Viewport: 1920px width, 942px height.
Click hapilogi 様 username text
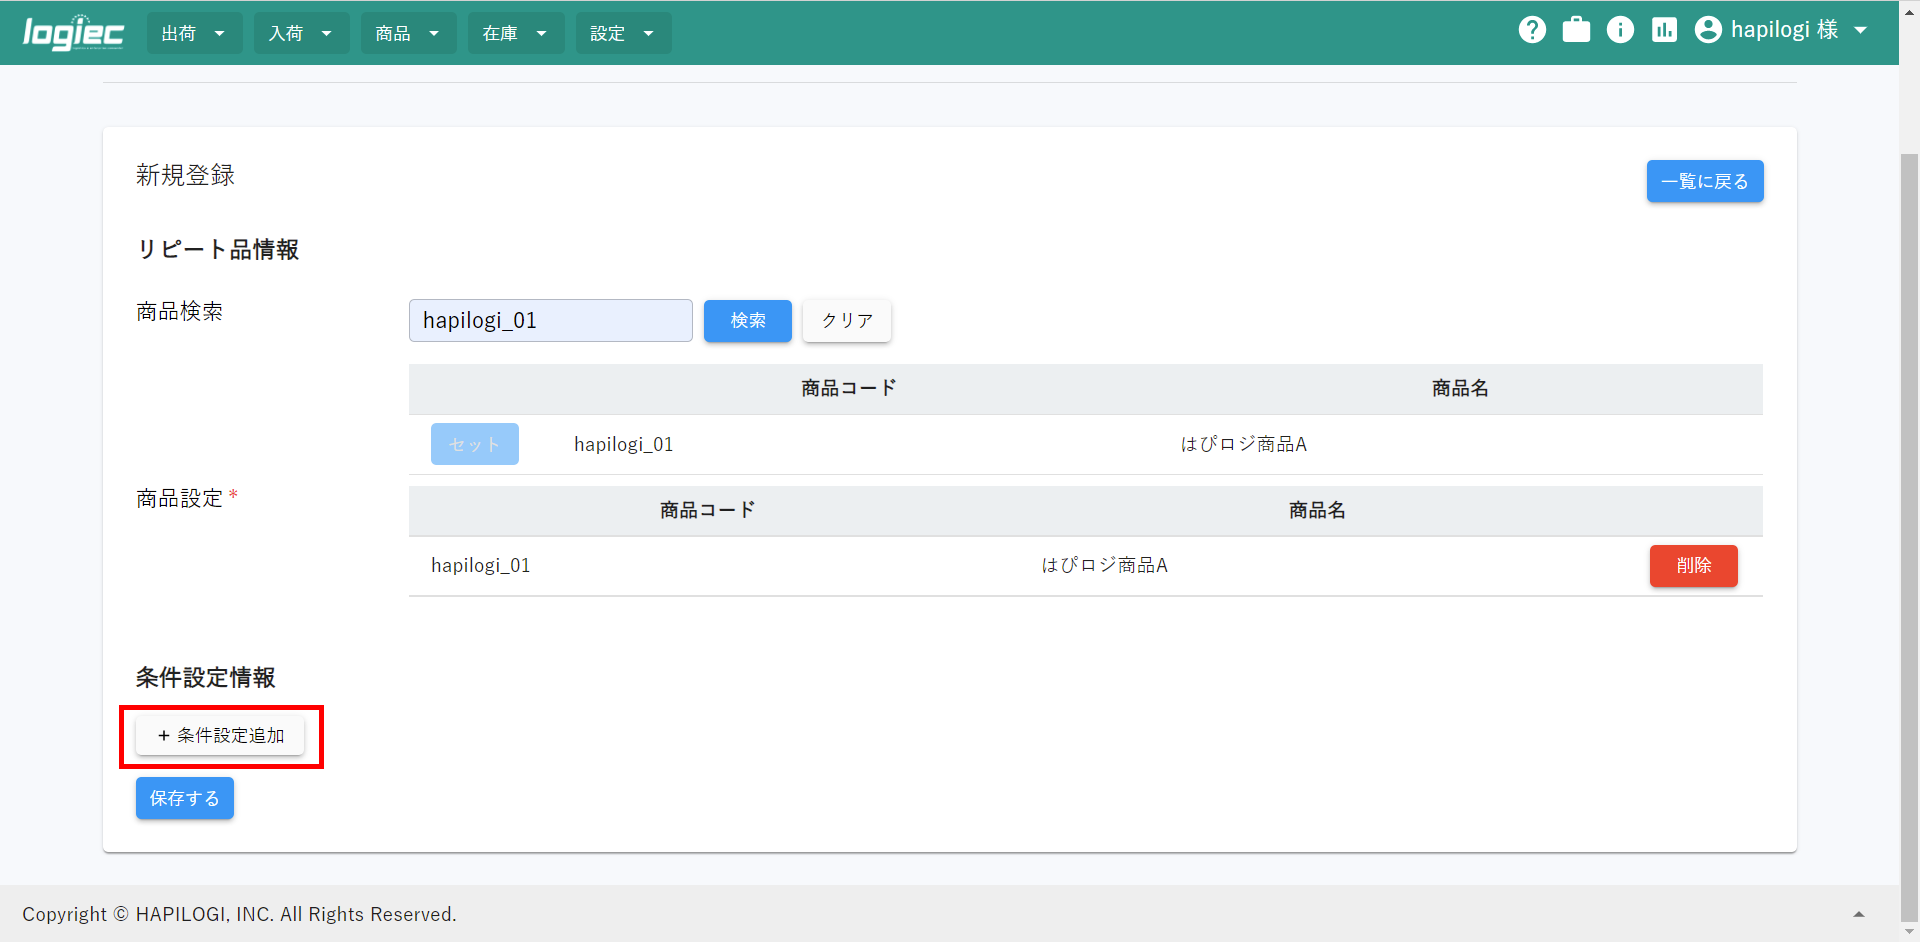point(1785,30)
